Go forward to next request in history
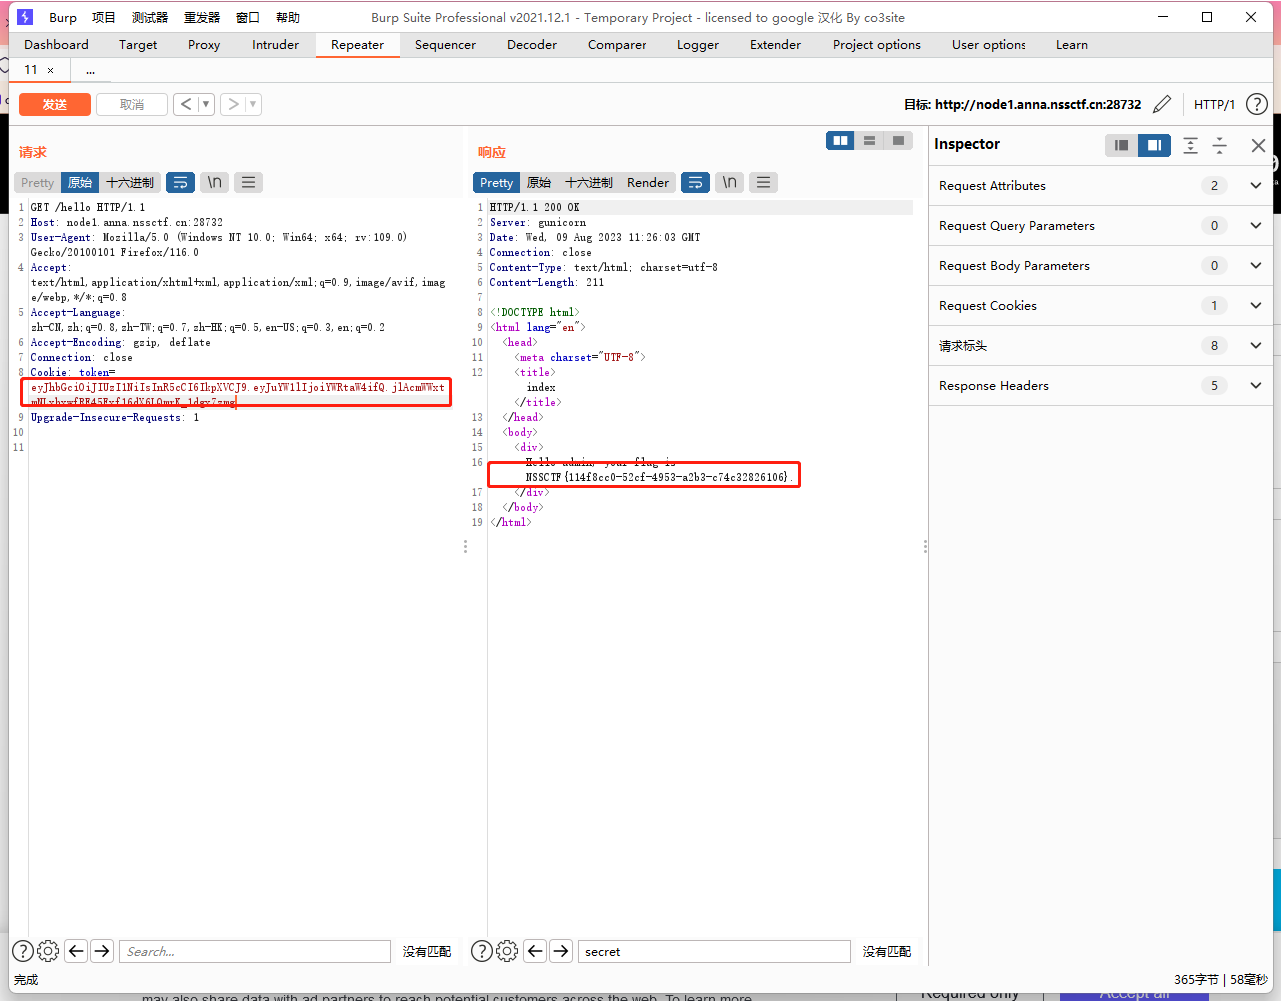The image size is (1281, 1001). tap(232, 104)
